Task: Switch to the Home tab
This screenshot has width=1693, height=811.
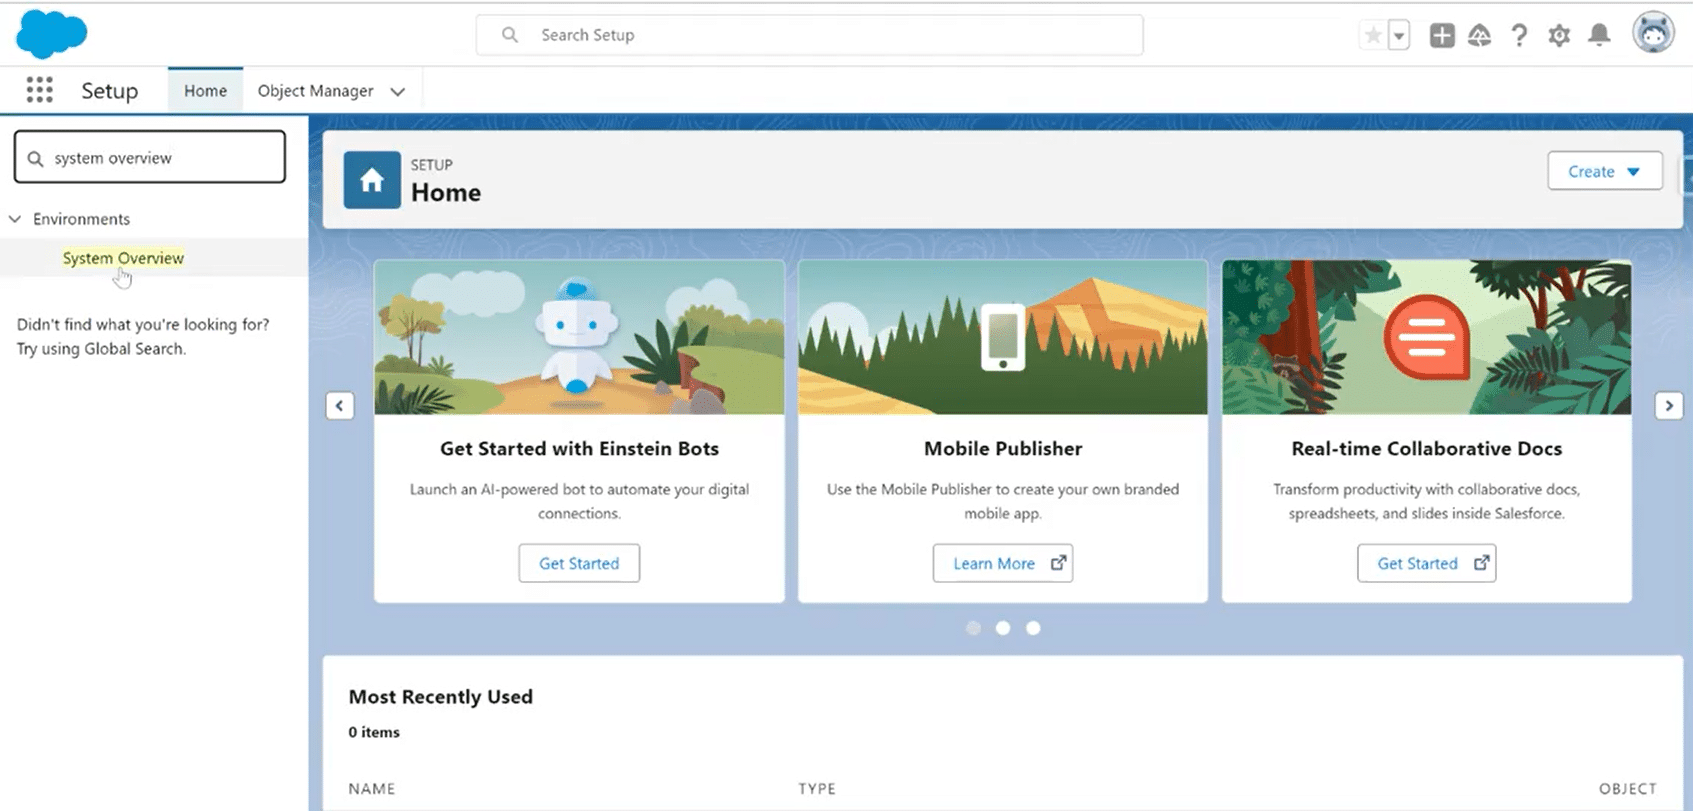Action: pyautogui.click(x=205, y=91)
